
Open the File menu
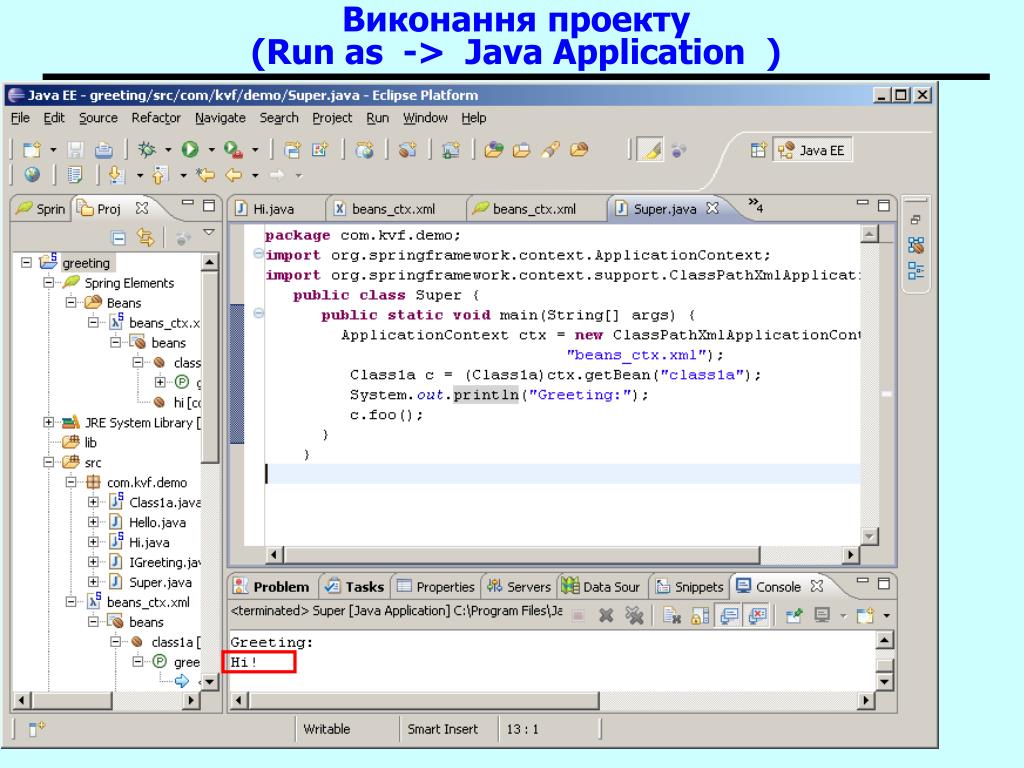20,118
